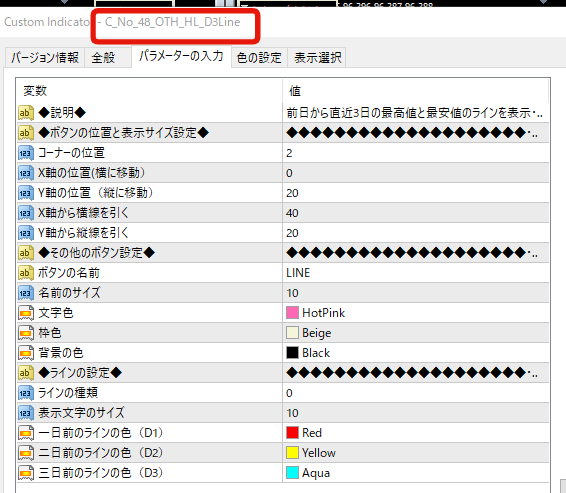566x493 pixels.
Task: Click the integer icon beside 表示文字のサイズ
Action: click(x=26, y=413)
